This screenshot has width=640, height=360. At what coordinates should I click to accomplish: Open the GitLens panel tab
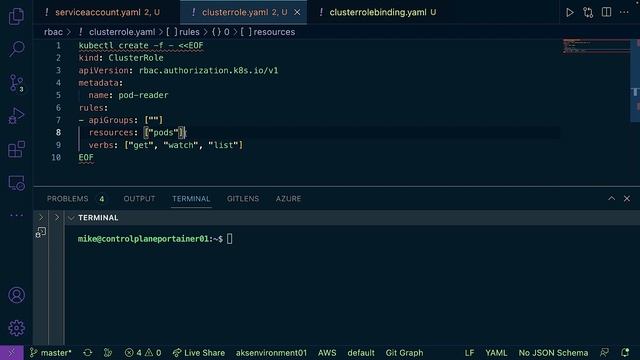click(x=243, y=199)
